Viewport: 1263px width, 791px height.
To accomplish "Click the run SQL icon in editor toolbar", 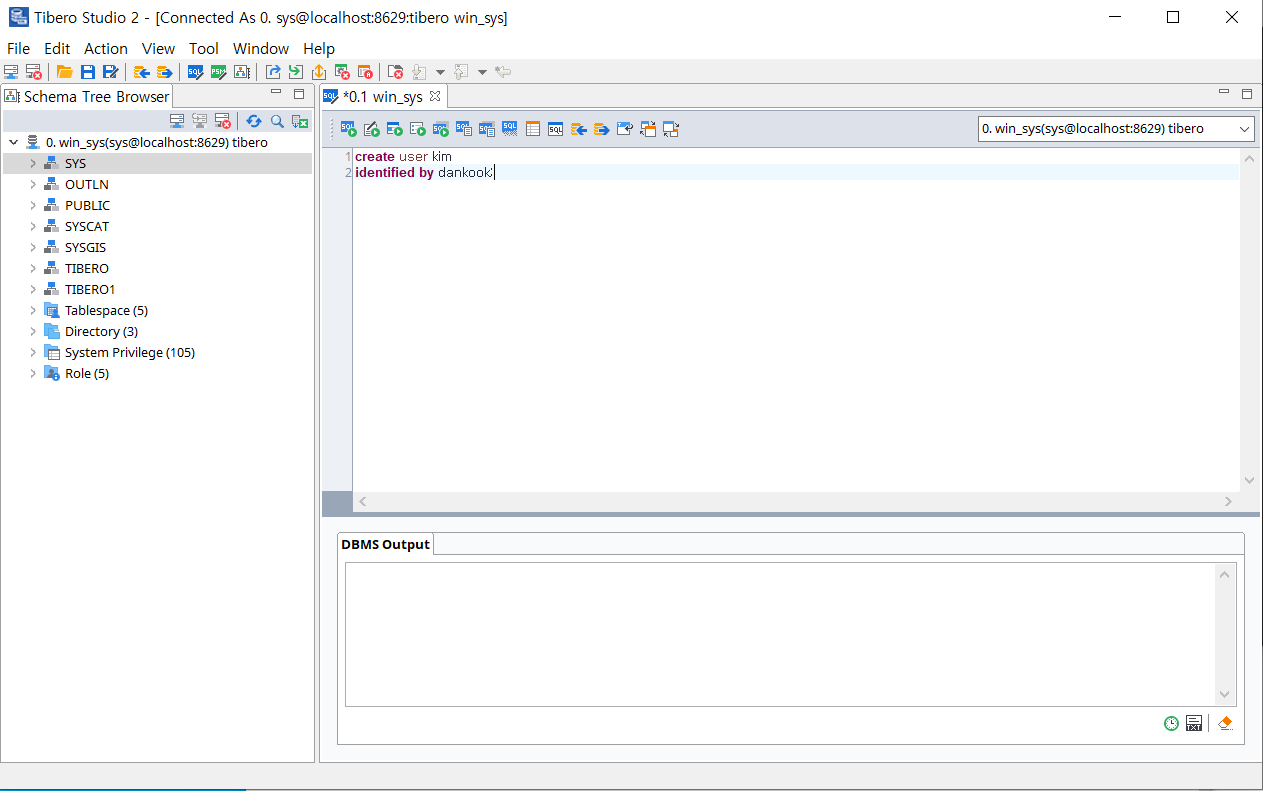I will 349,129.
